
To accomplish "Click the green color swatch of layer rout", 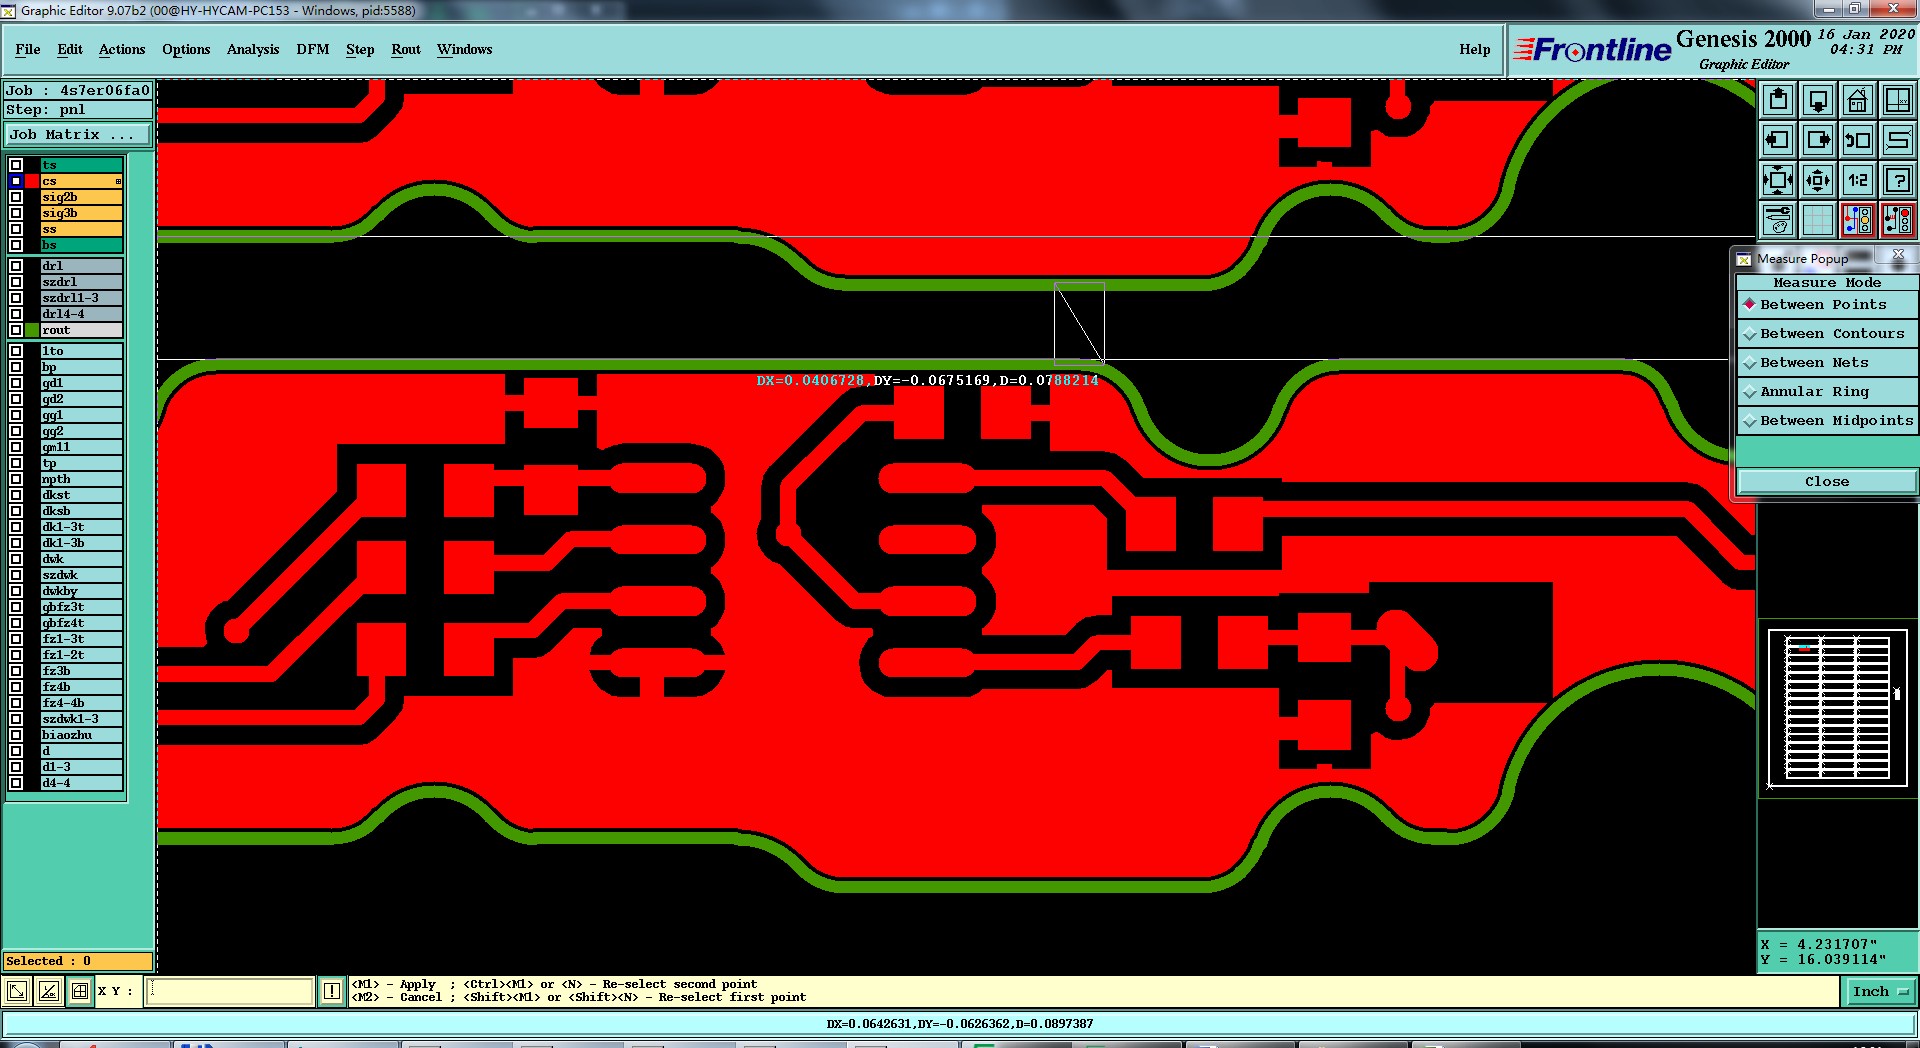I will coord(32,330).
